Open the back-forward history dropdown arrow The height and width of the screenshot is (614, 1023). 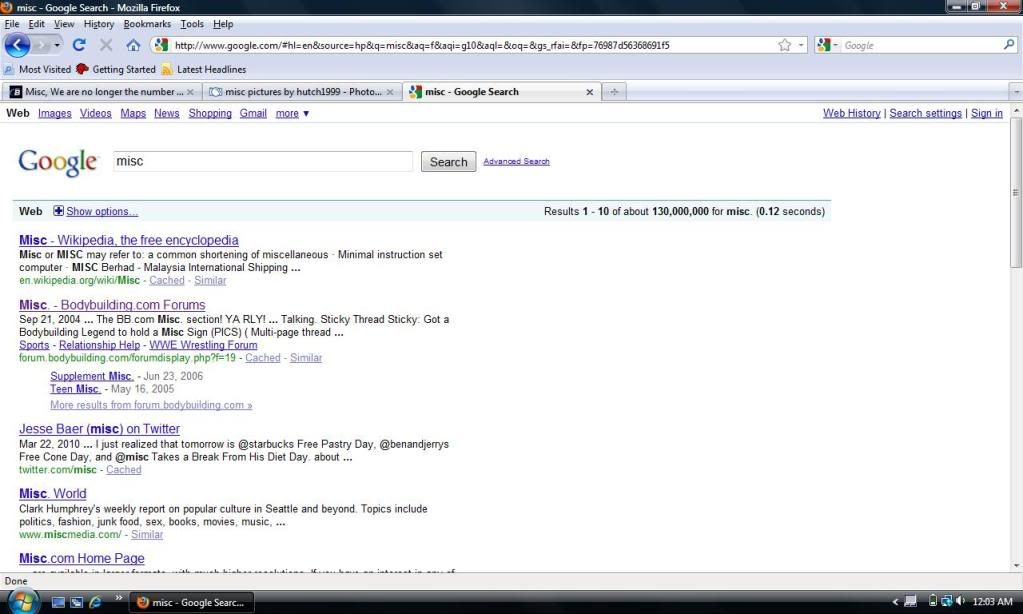(x=57, y=45)
